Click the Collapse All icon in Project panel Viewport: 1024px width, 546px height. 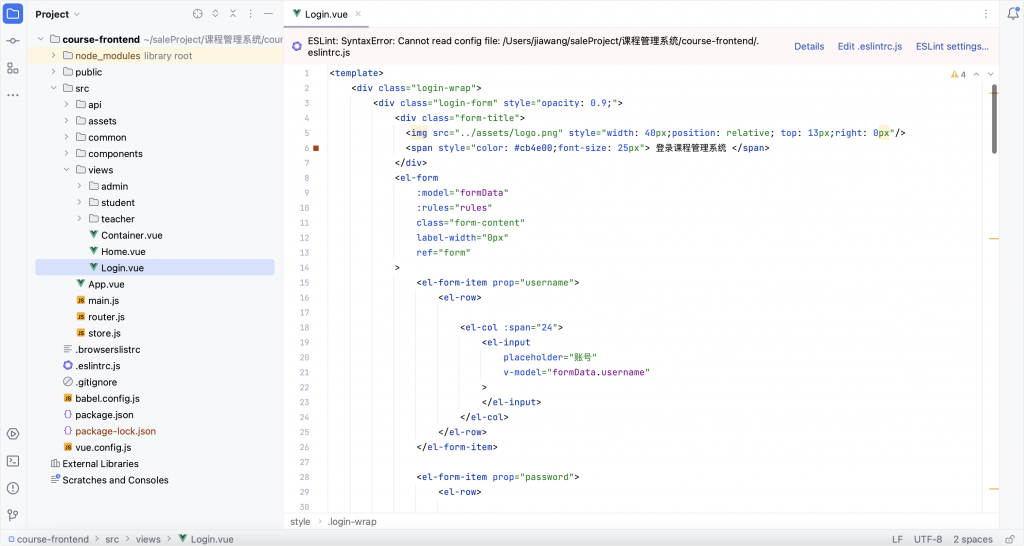pyautogui.click(x=233, y=14)
